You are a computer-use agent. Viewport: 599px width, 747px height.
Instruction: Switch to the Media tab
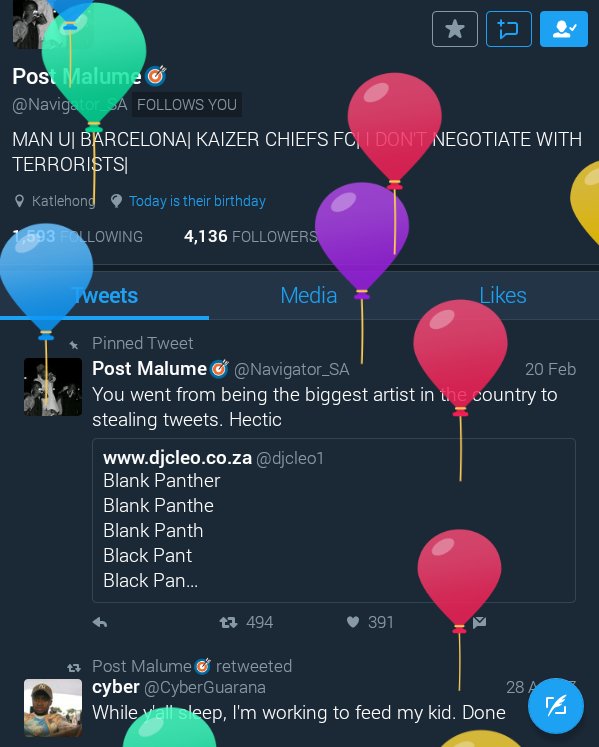[308, 295]
